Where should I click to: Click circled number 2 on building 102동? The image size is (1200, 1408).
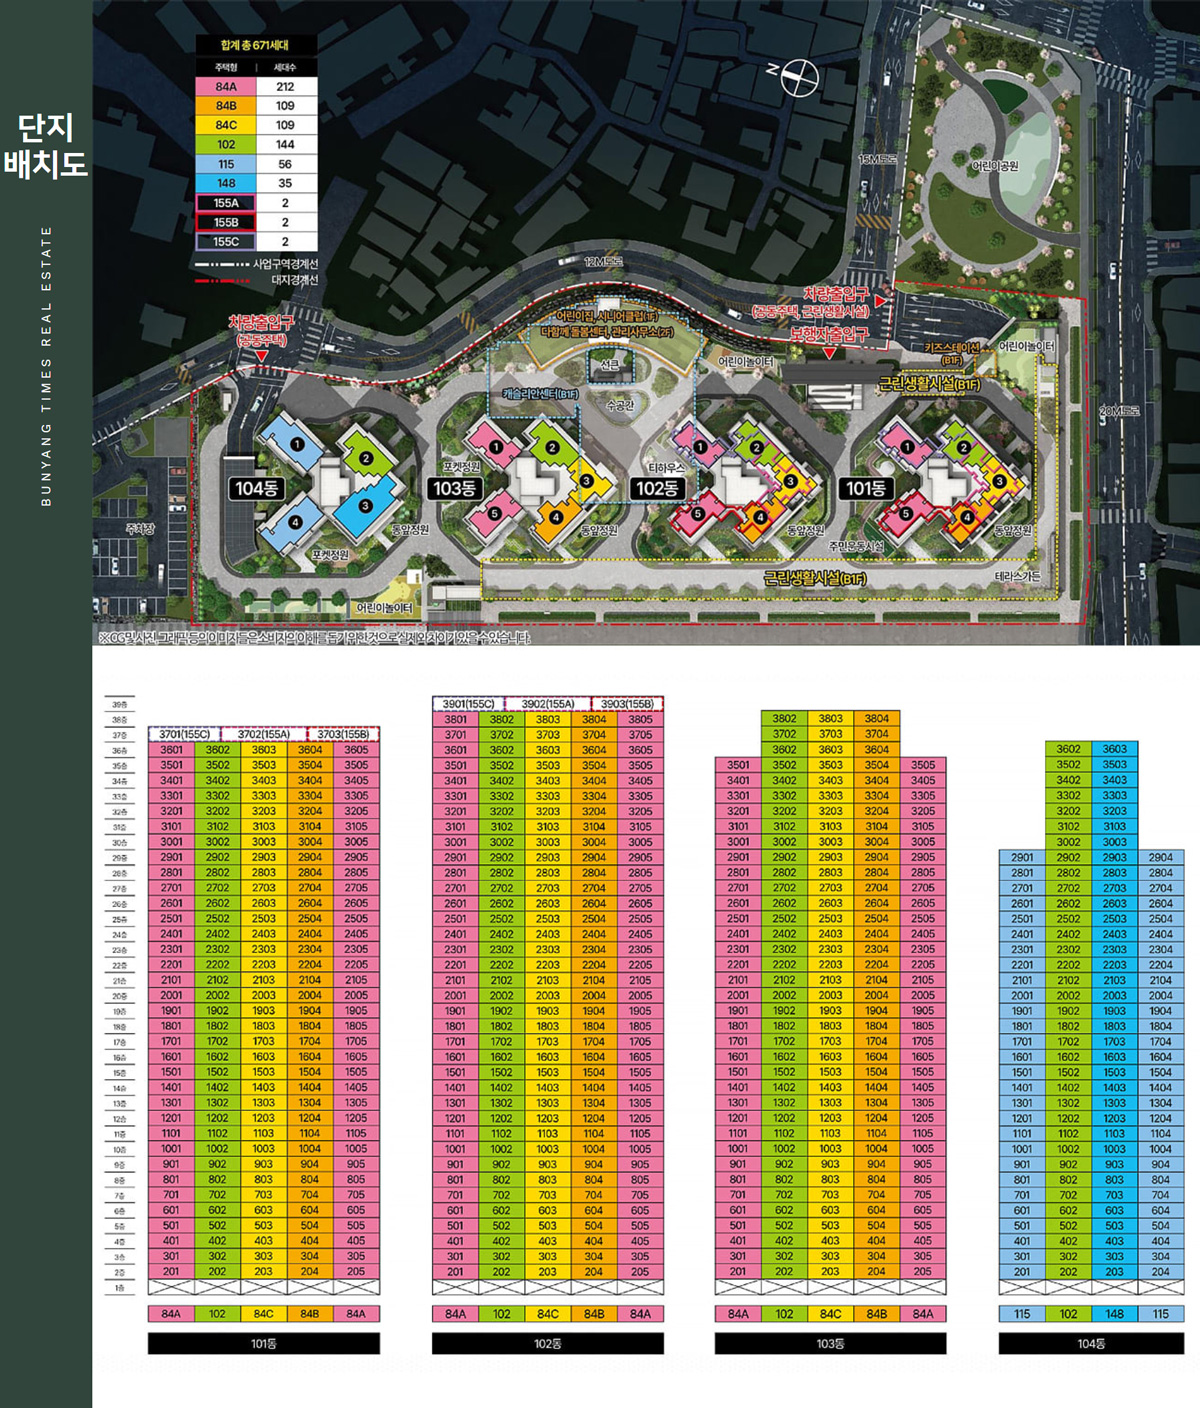(x=757, y=448)
